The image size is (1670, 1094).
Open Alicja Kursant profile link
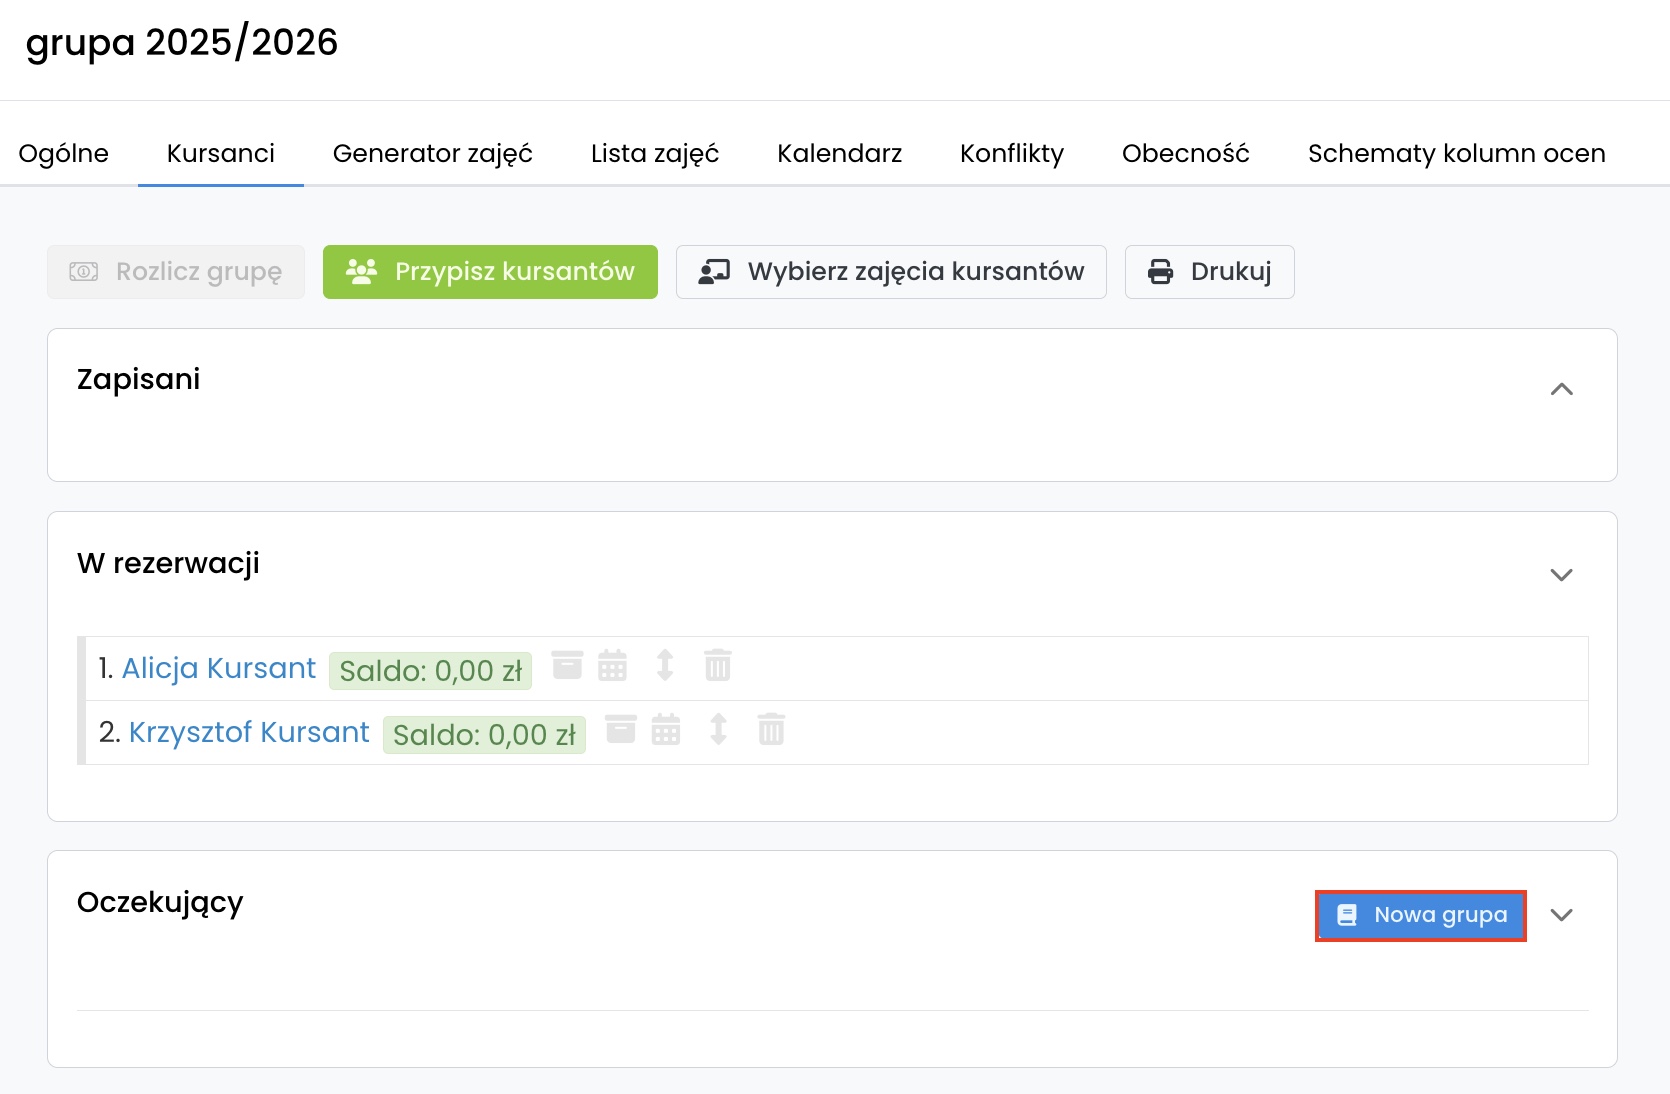(x=218, y=668)
